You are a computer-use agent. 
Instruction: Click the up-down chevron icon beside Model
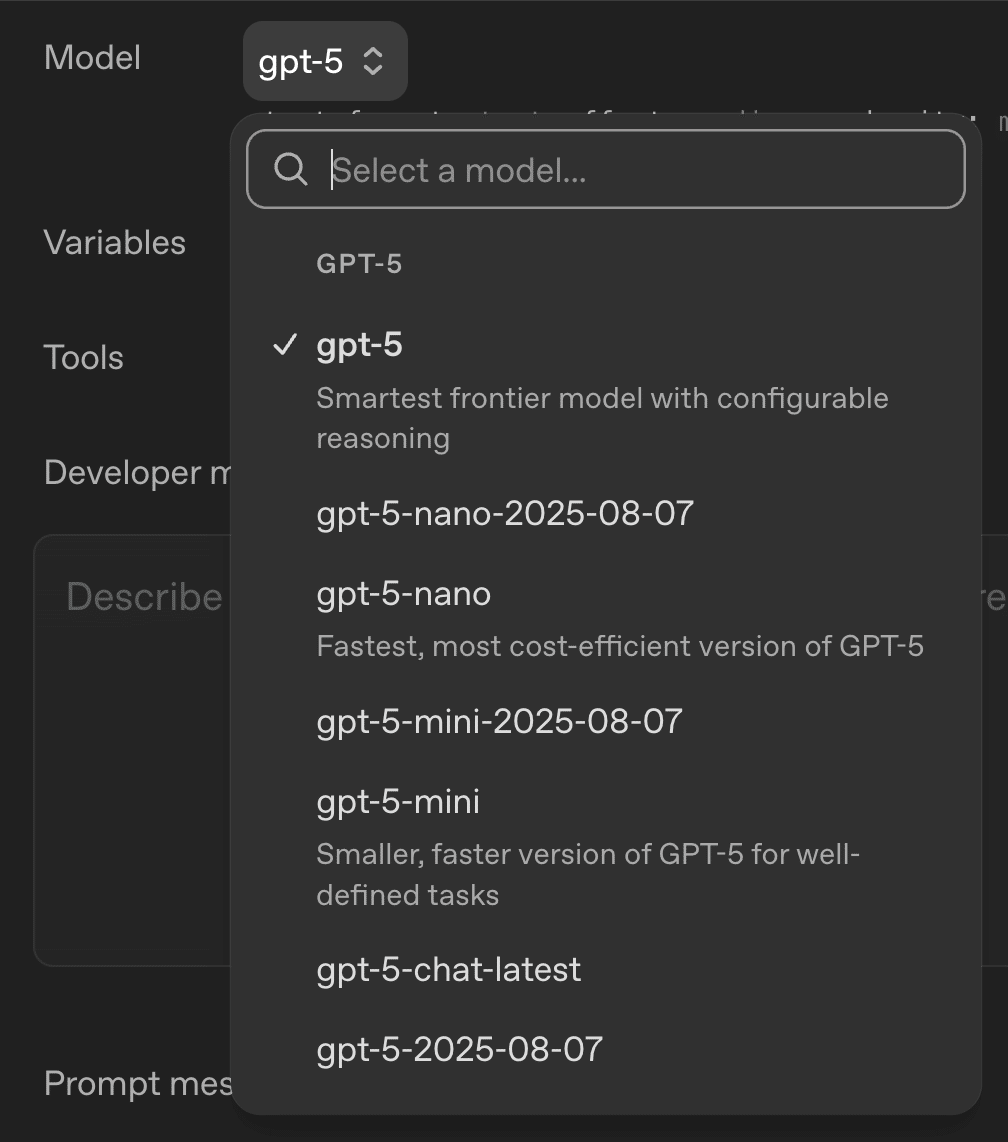click(372, 62)
